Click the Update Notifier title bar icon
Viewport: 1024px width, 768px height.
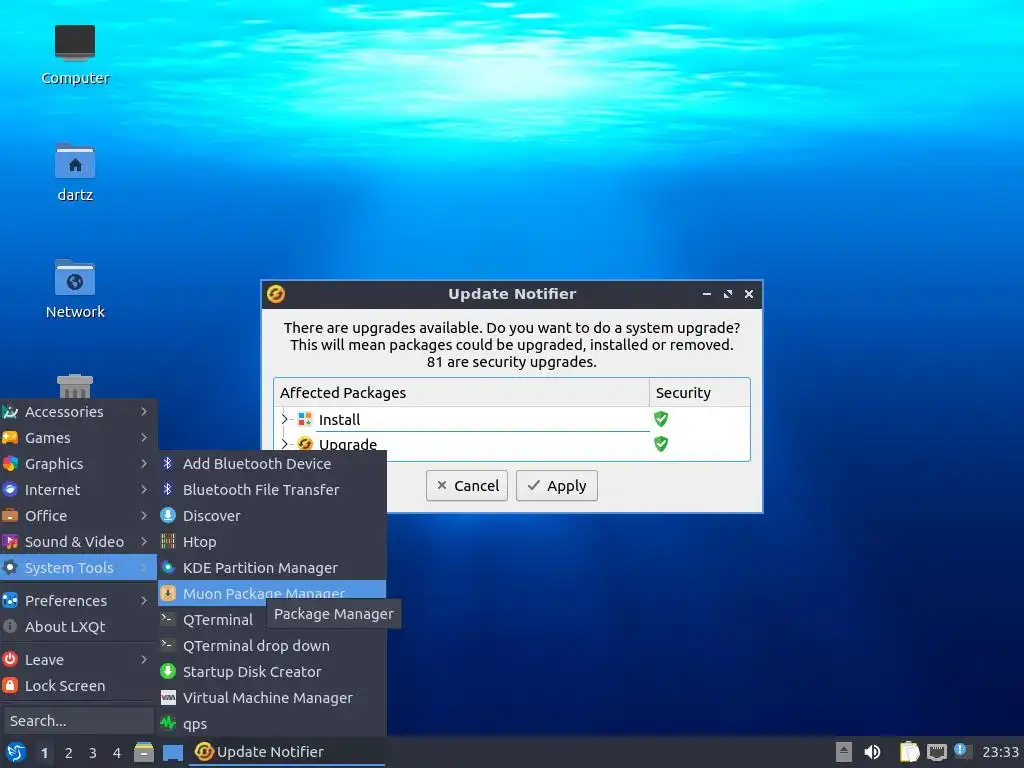[276, 295]
